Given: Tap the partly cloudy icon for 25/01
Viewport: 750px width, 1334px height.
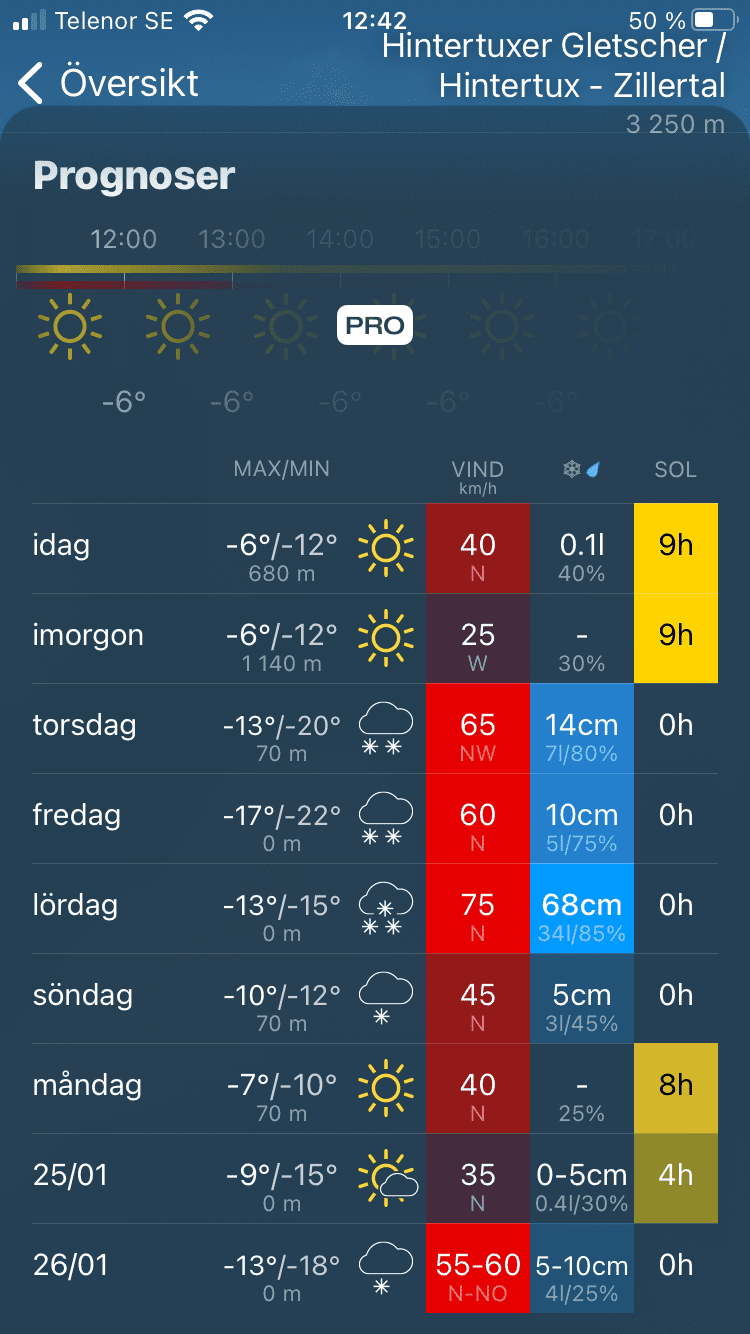Looking at the screenshot, I should click(388, 1179).
